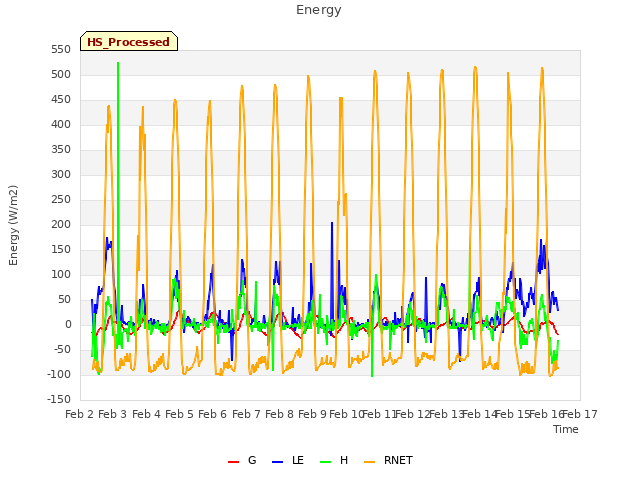
Task: Click the Energy (W/m2) y-axis title
Action: pos(13,225)
